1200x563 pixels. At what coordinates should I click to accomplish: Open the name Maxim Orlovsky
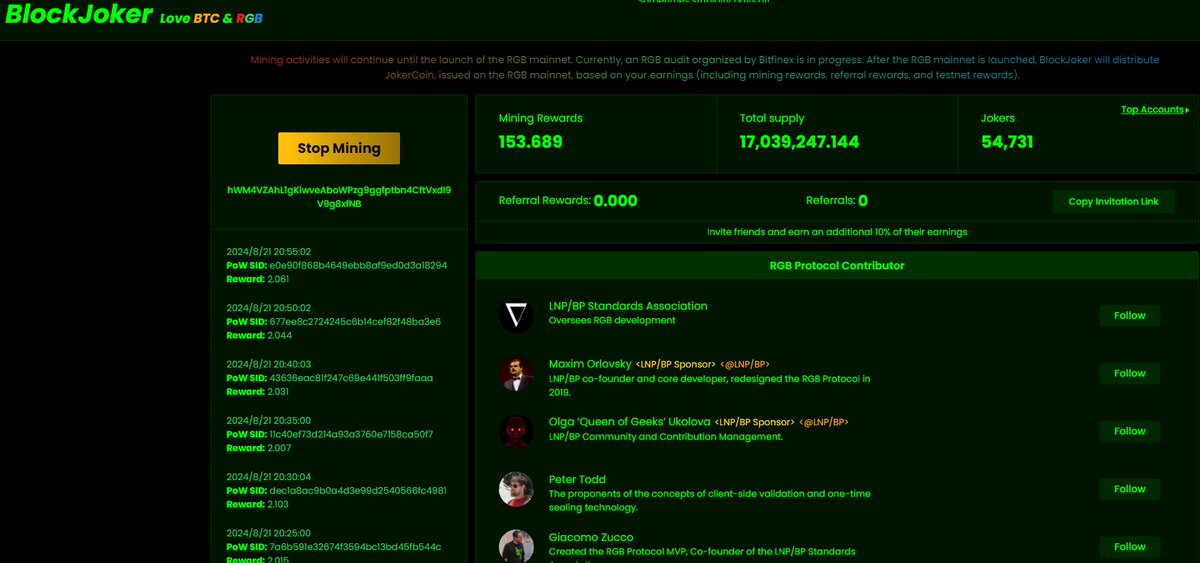pos(590,364)
